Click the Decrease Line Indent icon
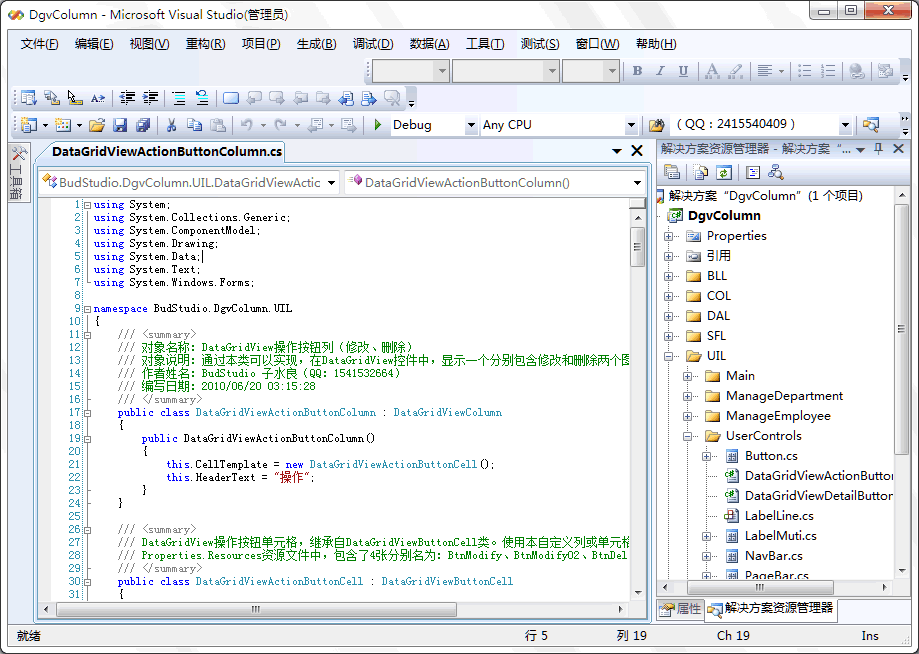 127,98
